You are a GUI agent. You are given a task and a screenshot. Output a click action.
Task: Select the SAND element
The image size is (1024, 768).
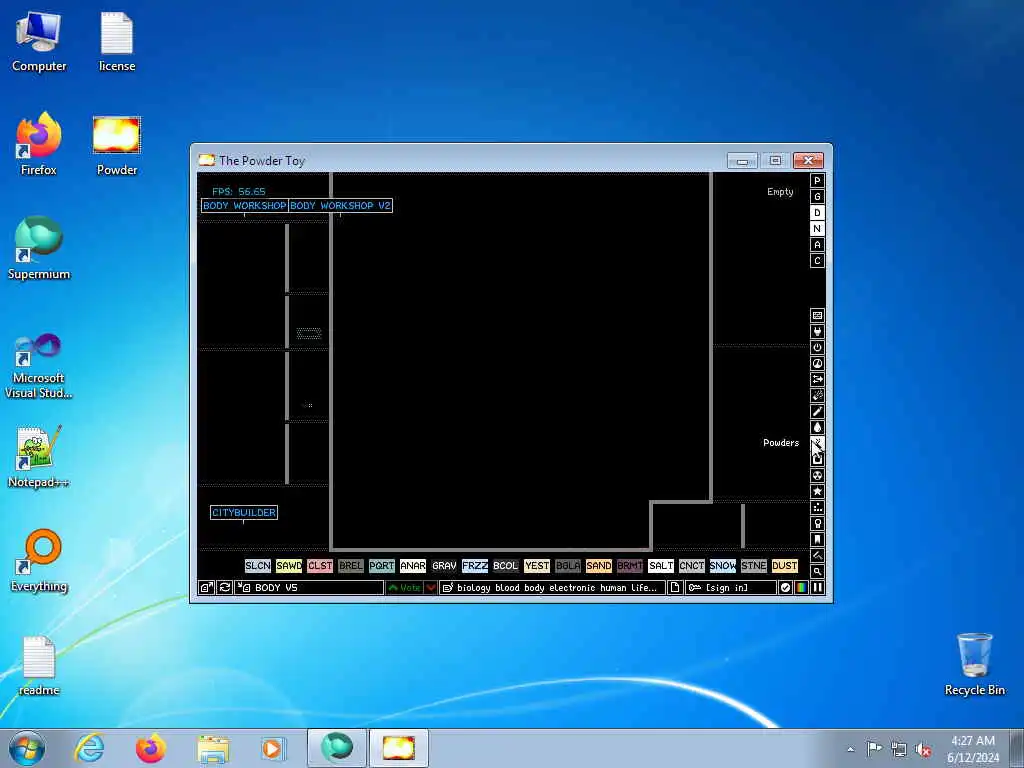coord(599,566)
